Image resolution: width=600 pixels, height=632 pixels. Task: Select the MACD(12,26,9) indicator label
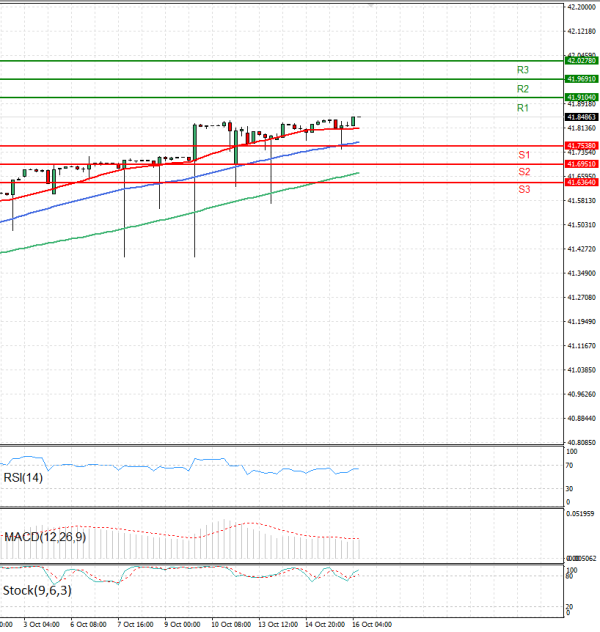44,537
